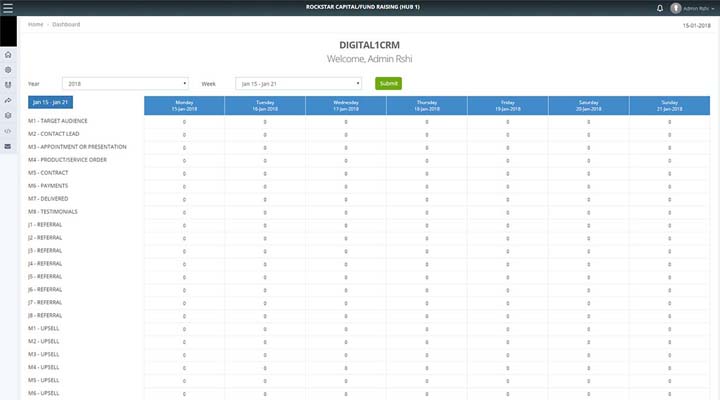Click the J5 - REFERRAL row label
This screenshot has width=720, height=400.
pos(45,276)
